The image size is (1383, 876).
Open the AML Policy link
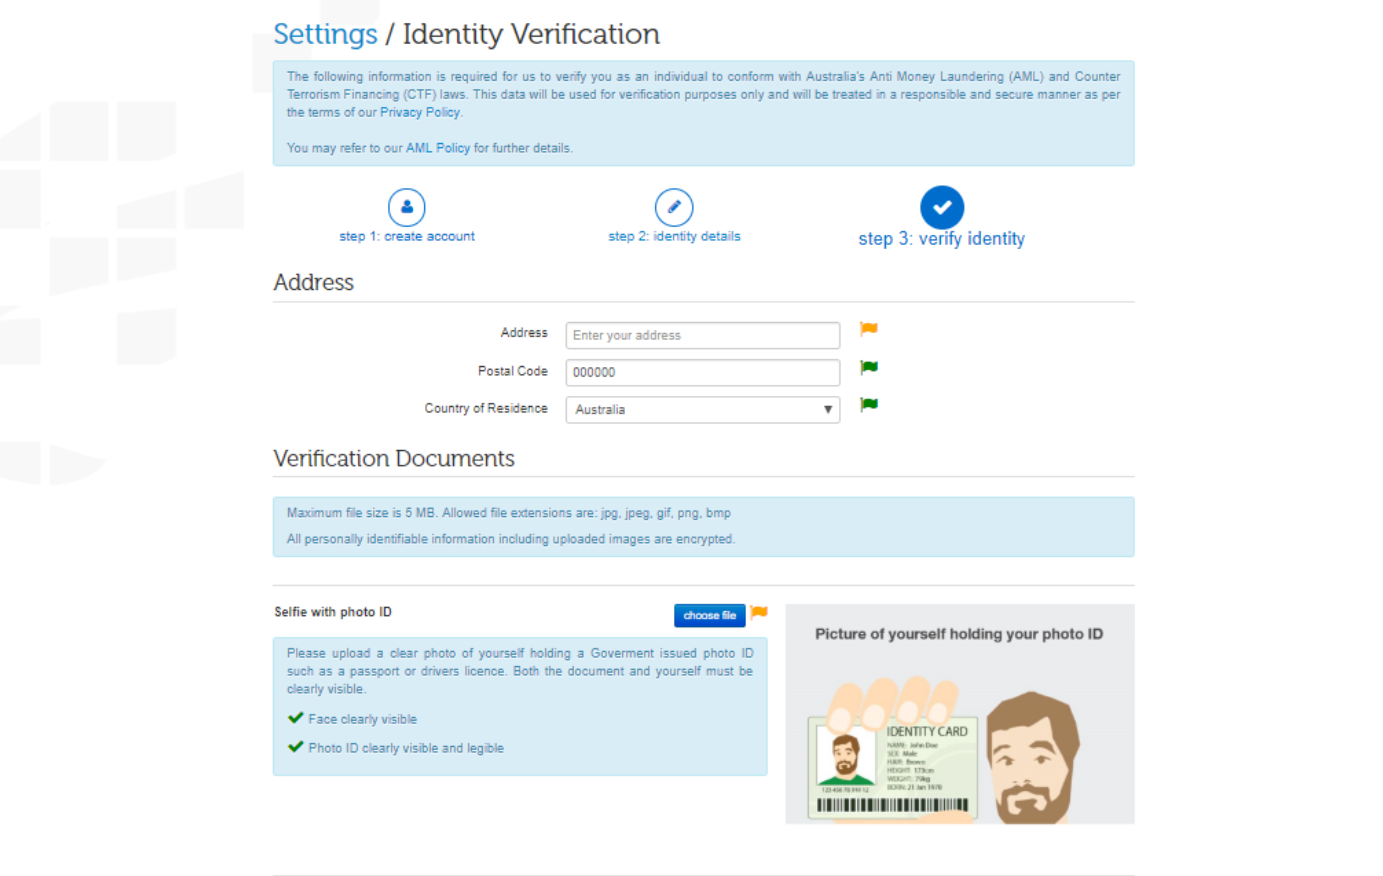(437, 147)
